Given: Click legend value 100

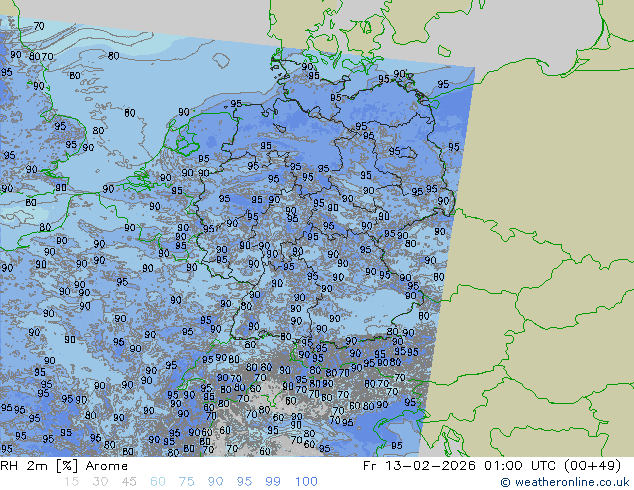Looking at the screenshot, I should [x=306, y=482].
